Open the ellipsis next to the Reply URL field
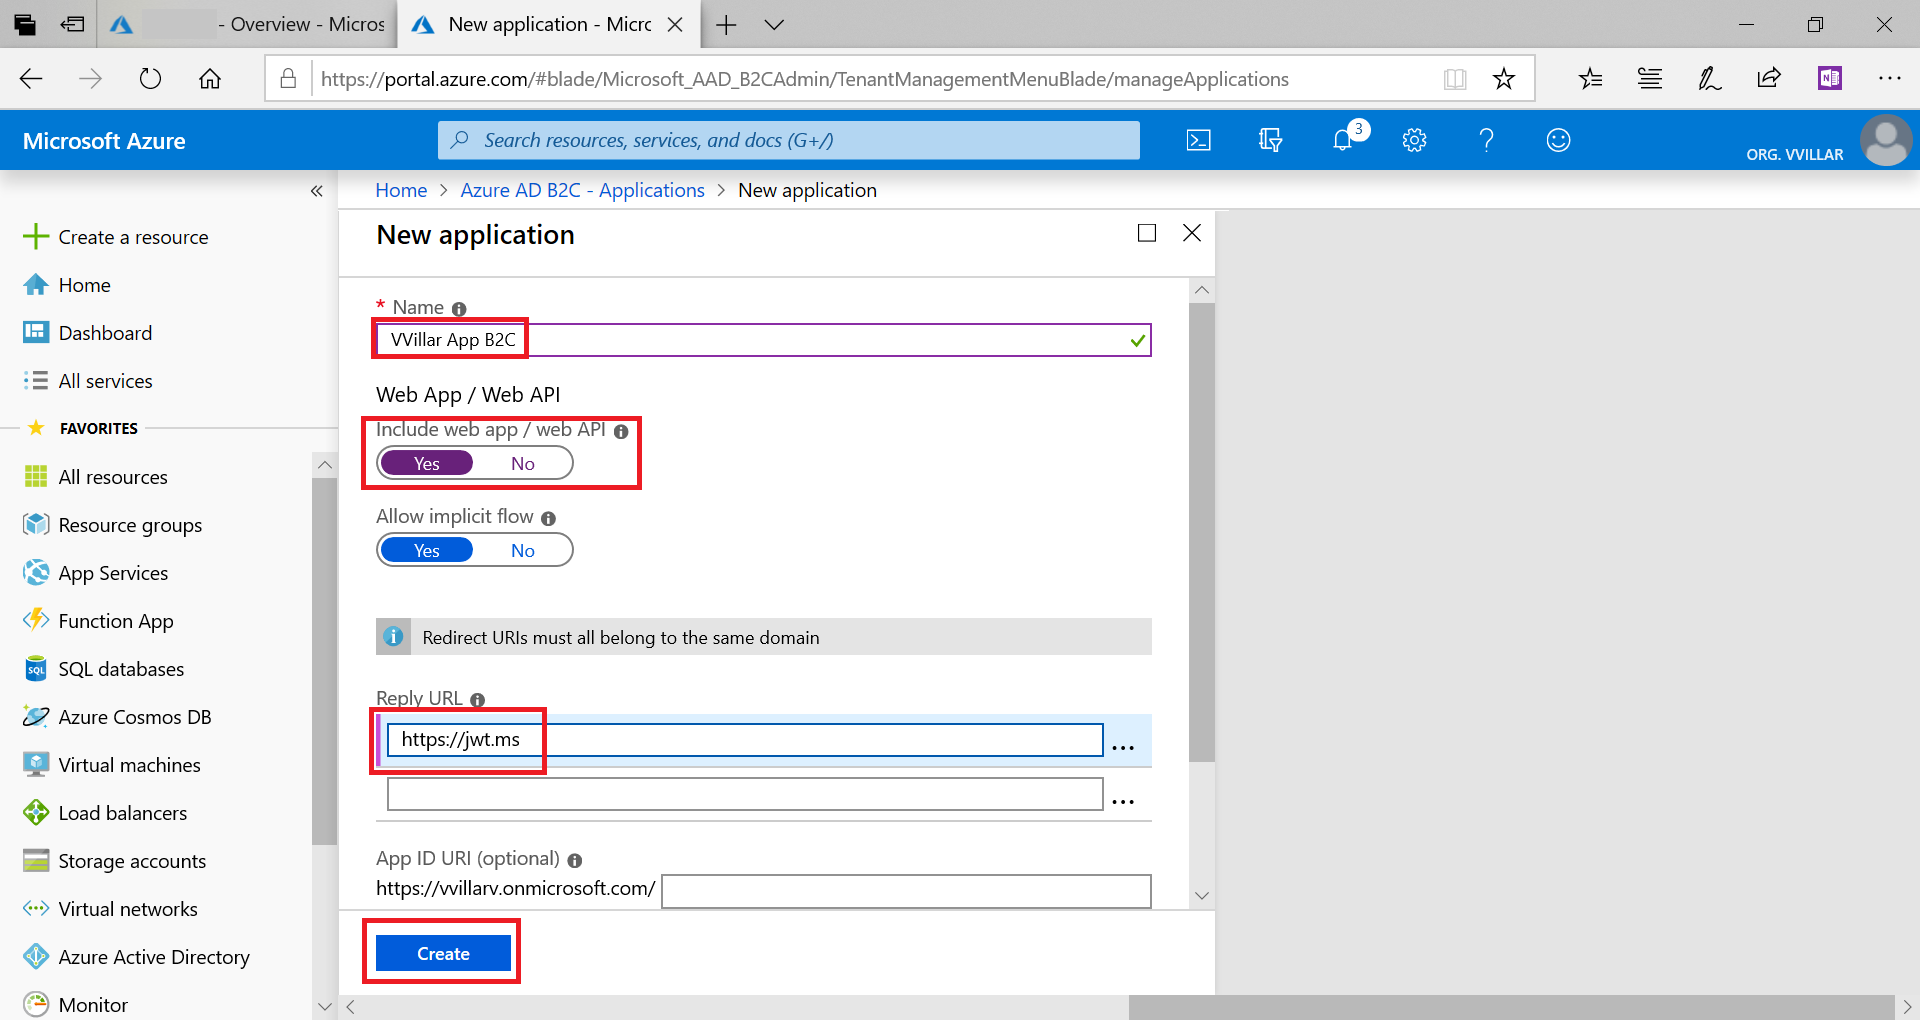Viewport: 1920px width, 1020px height. click(1124, 745)
